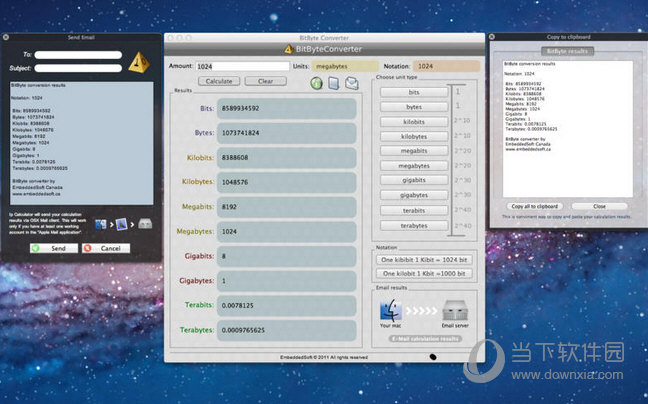Select the bytes unit type
Image resolution: width=648 pixels, height=404 pixels.
414,107
